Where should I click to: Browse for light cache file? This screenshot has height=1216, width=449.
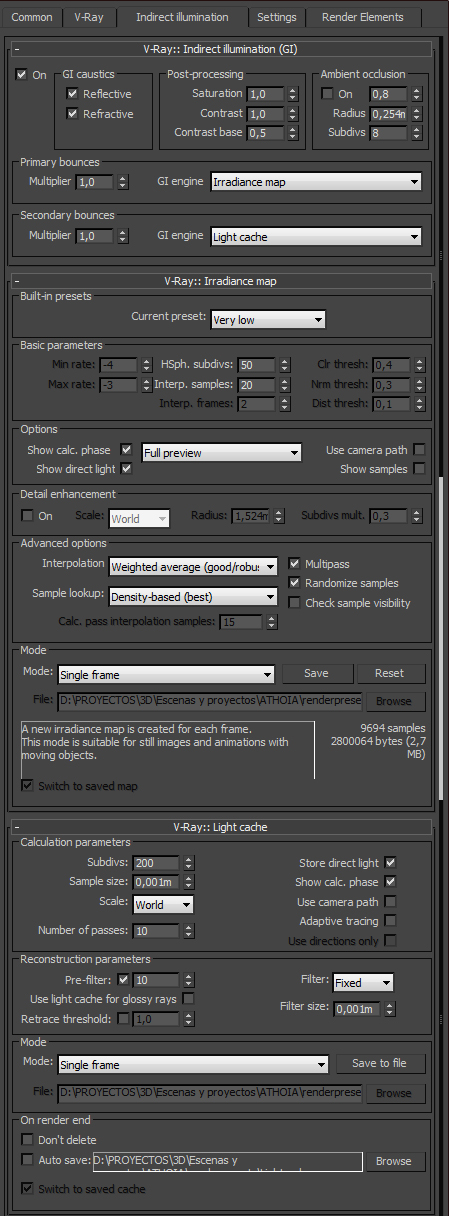[394, 1093]
